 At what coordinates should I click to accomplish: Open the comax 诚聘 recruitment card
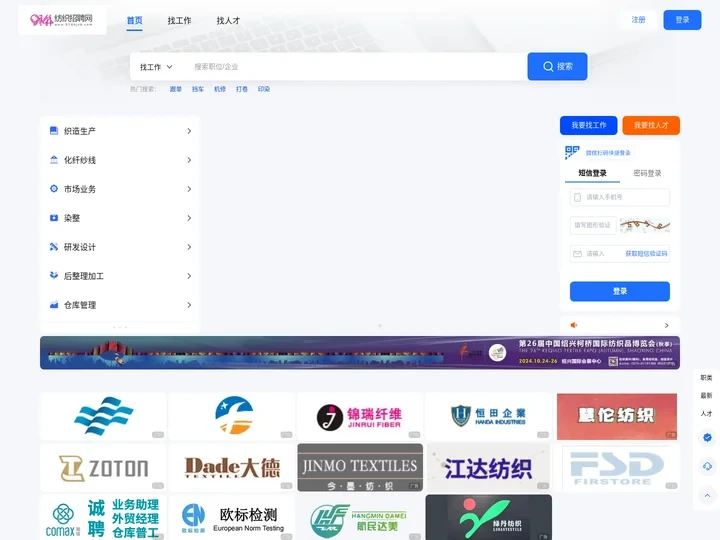pos(103,518)
